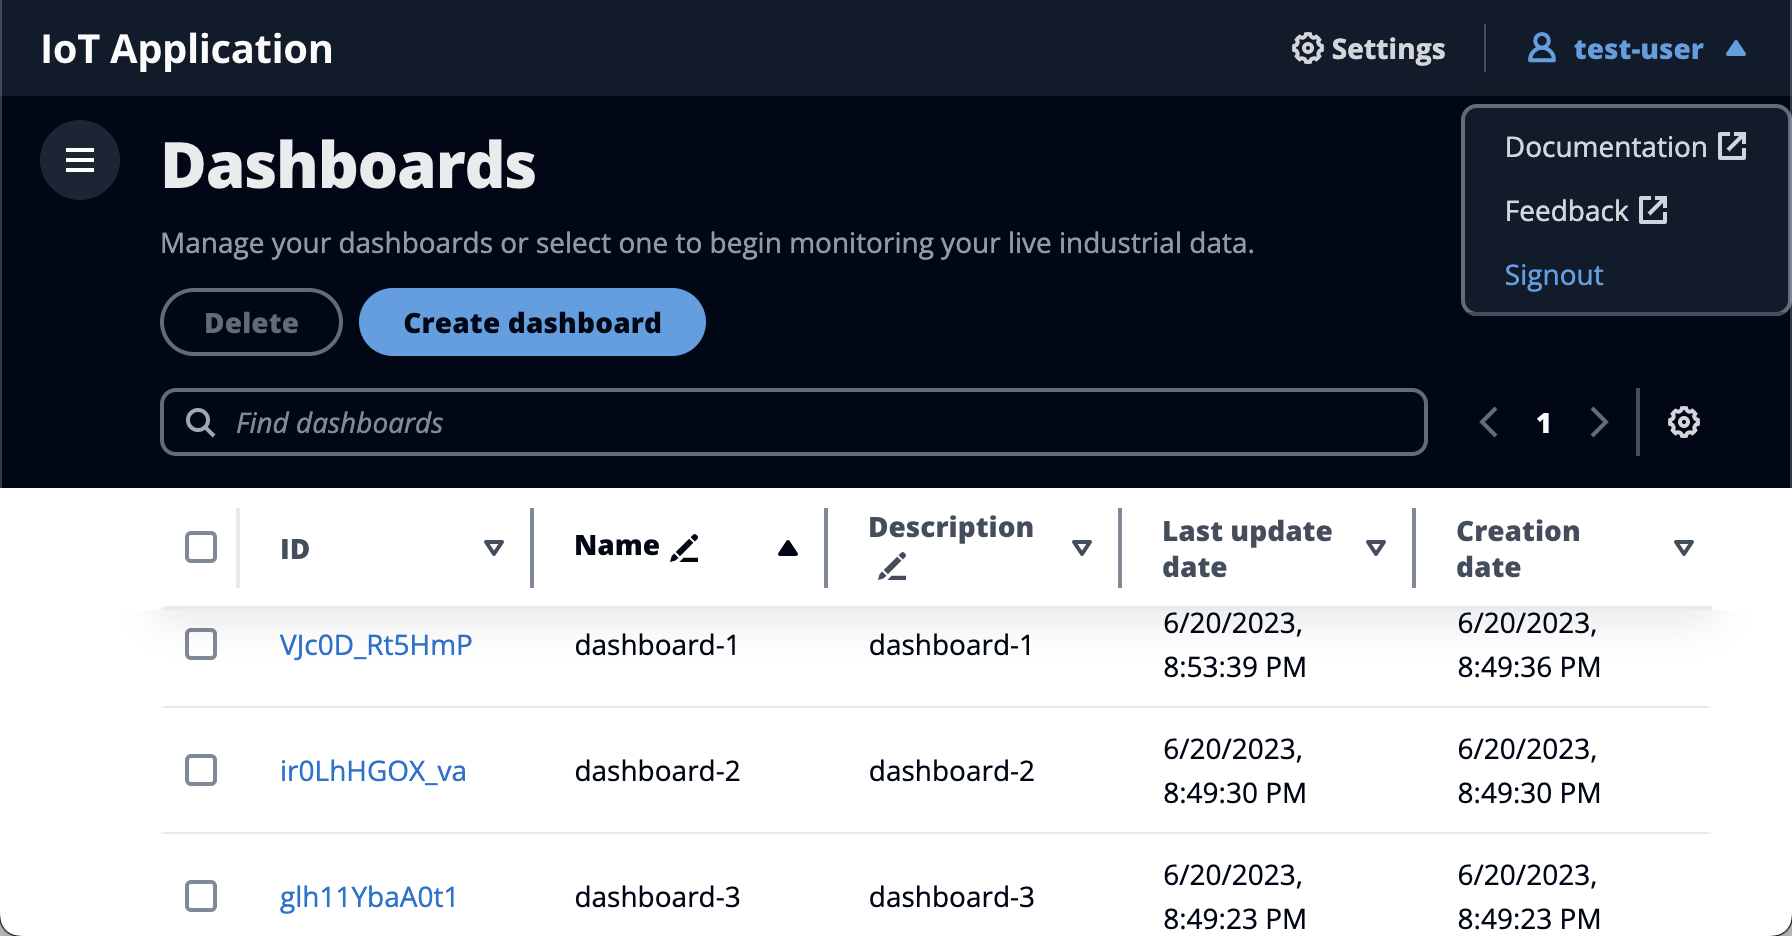1792x936 pixels.
Task: Click the search magnifier icon
Action: [200, 422]
